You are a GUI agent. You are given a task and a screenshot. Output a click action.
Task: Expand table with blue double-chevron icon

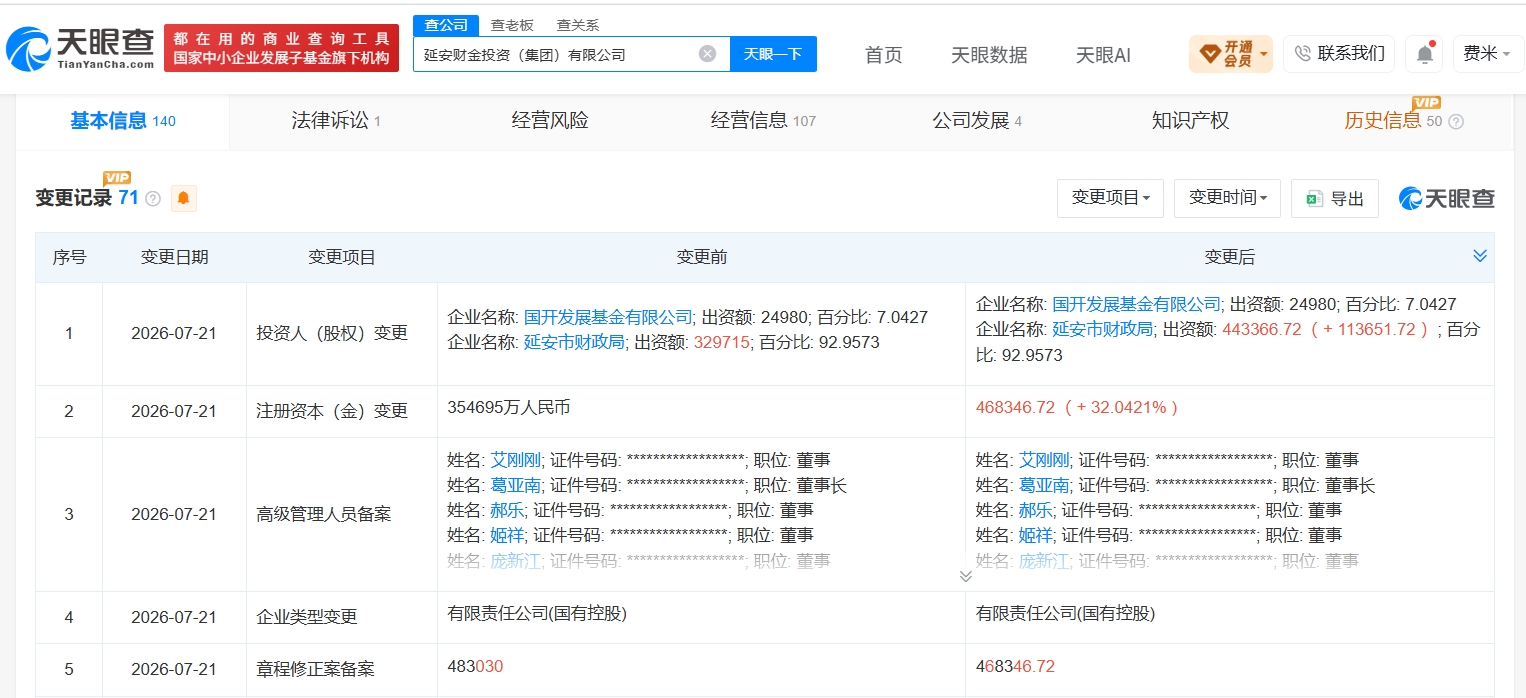coord(1480,257)
